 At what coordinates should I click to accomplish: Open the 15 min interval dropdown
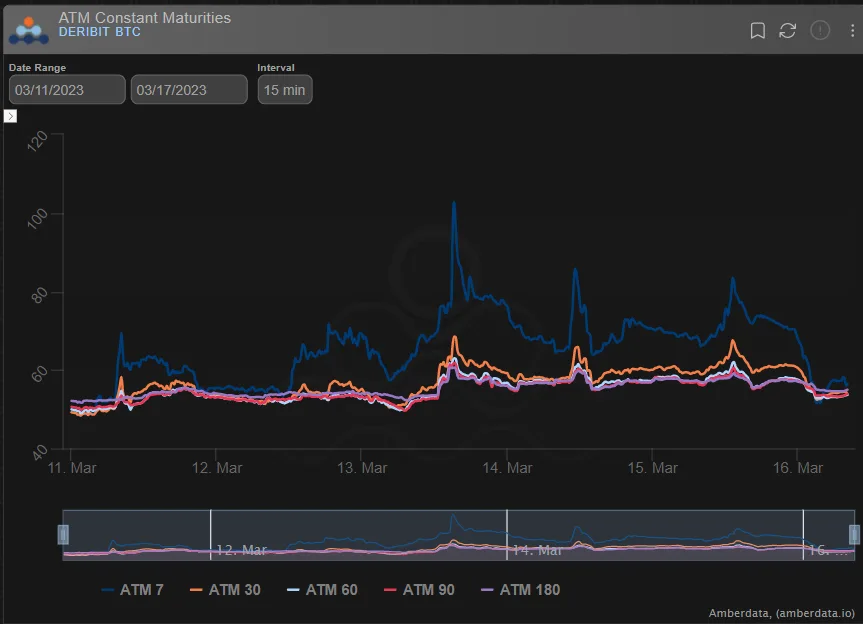pyautogui.click(x=285, y=90)
